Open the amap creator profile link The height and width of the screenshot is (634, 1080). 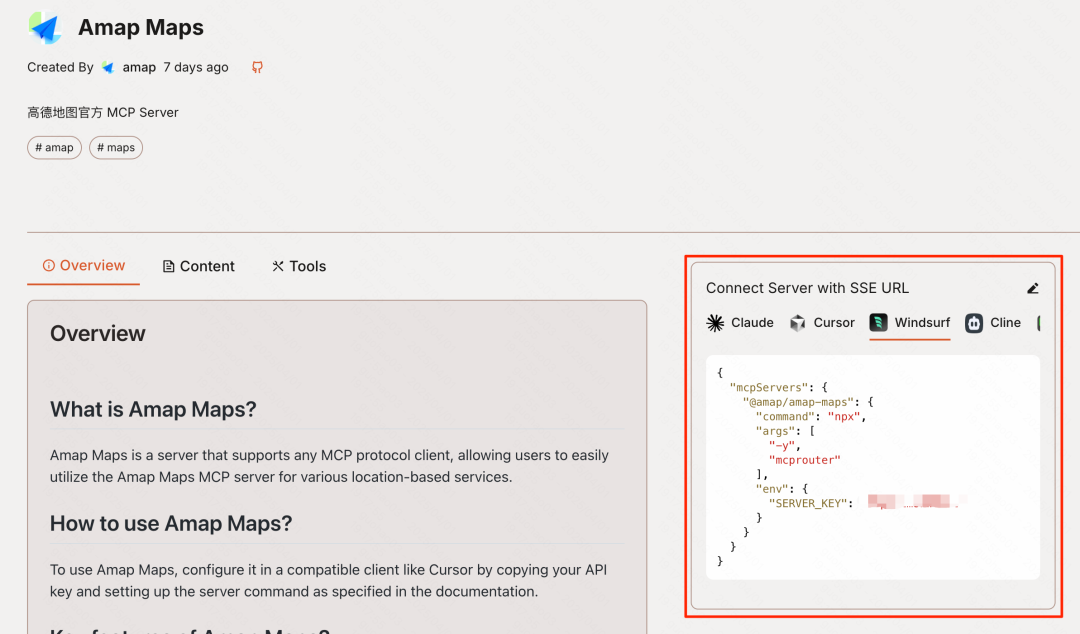139,68
